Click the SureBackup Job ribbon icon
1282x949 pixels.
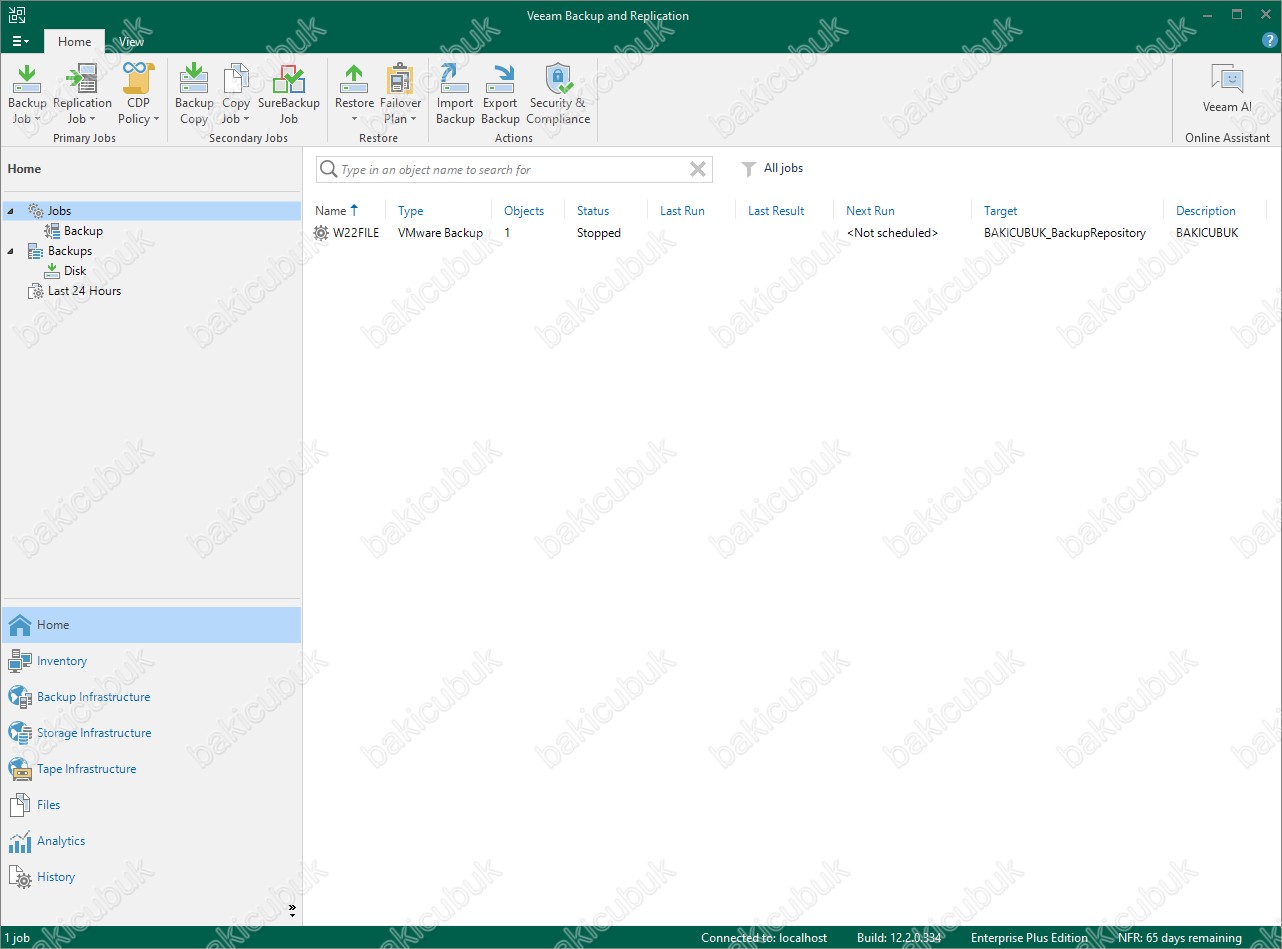click(288, 78)
